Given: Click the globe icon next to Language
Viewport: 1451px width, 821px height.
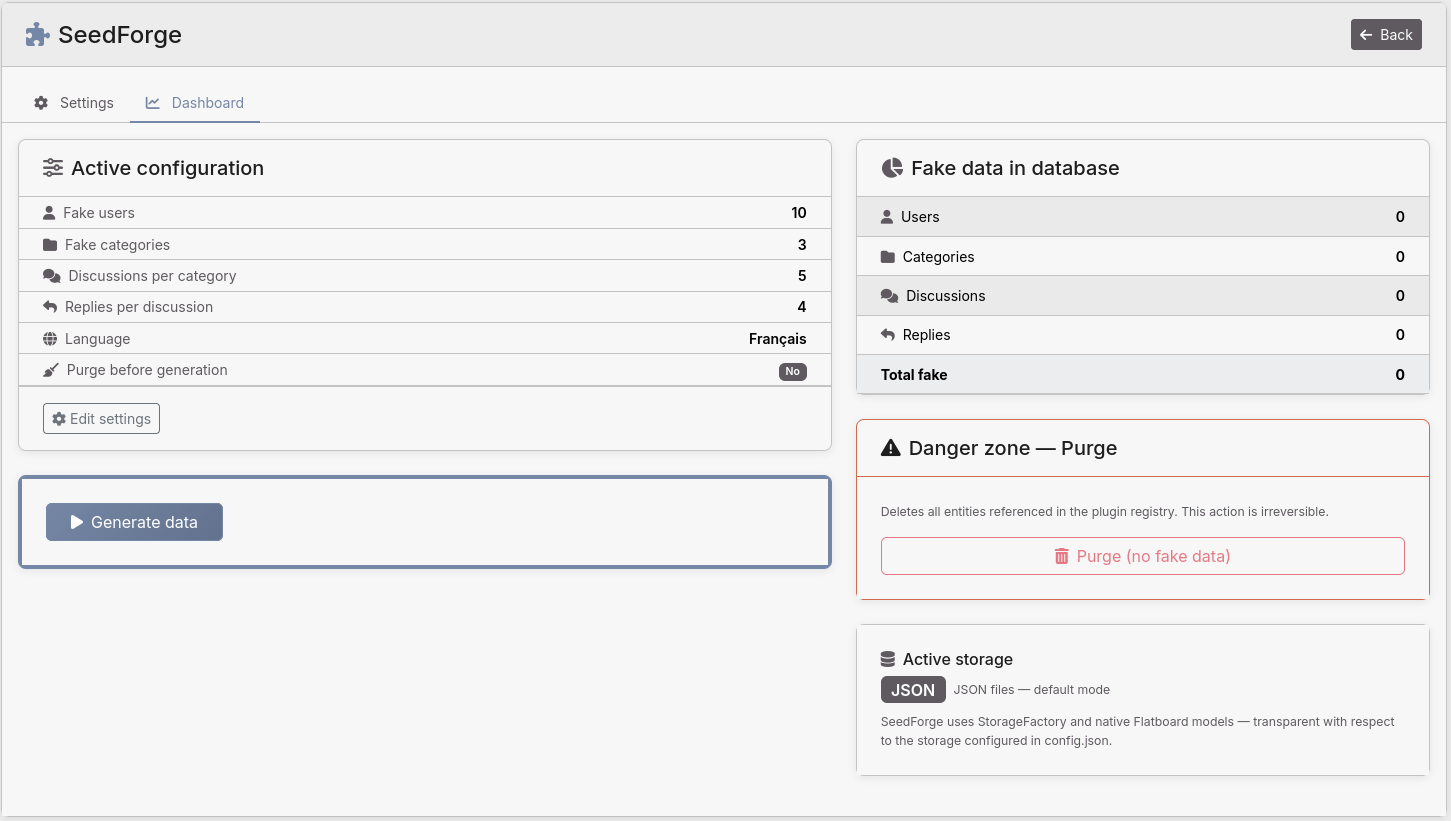Looking at the screenshot, I should [x=49, y=338].
